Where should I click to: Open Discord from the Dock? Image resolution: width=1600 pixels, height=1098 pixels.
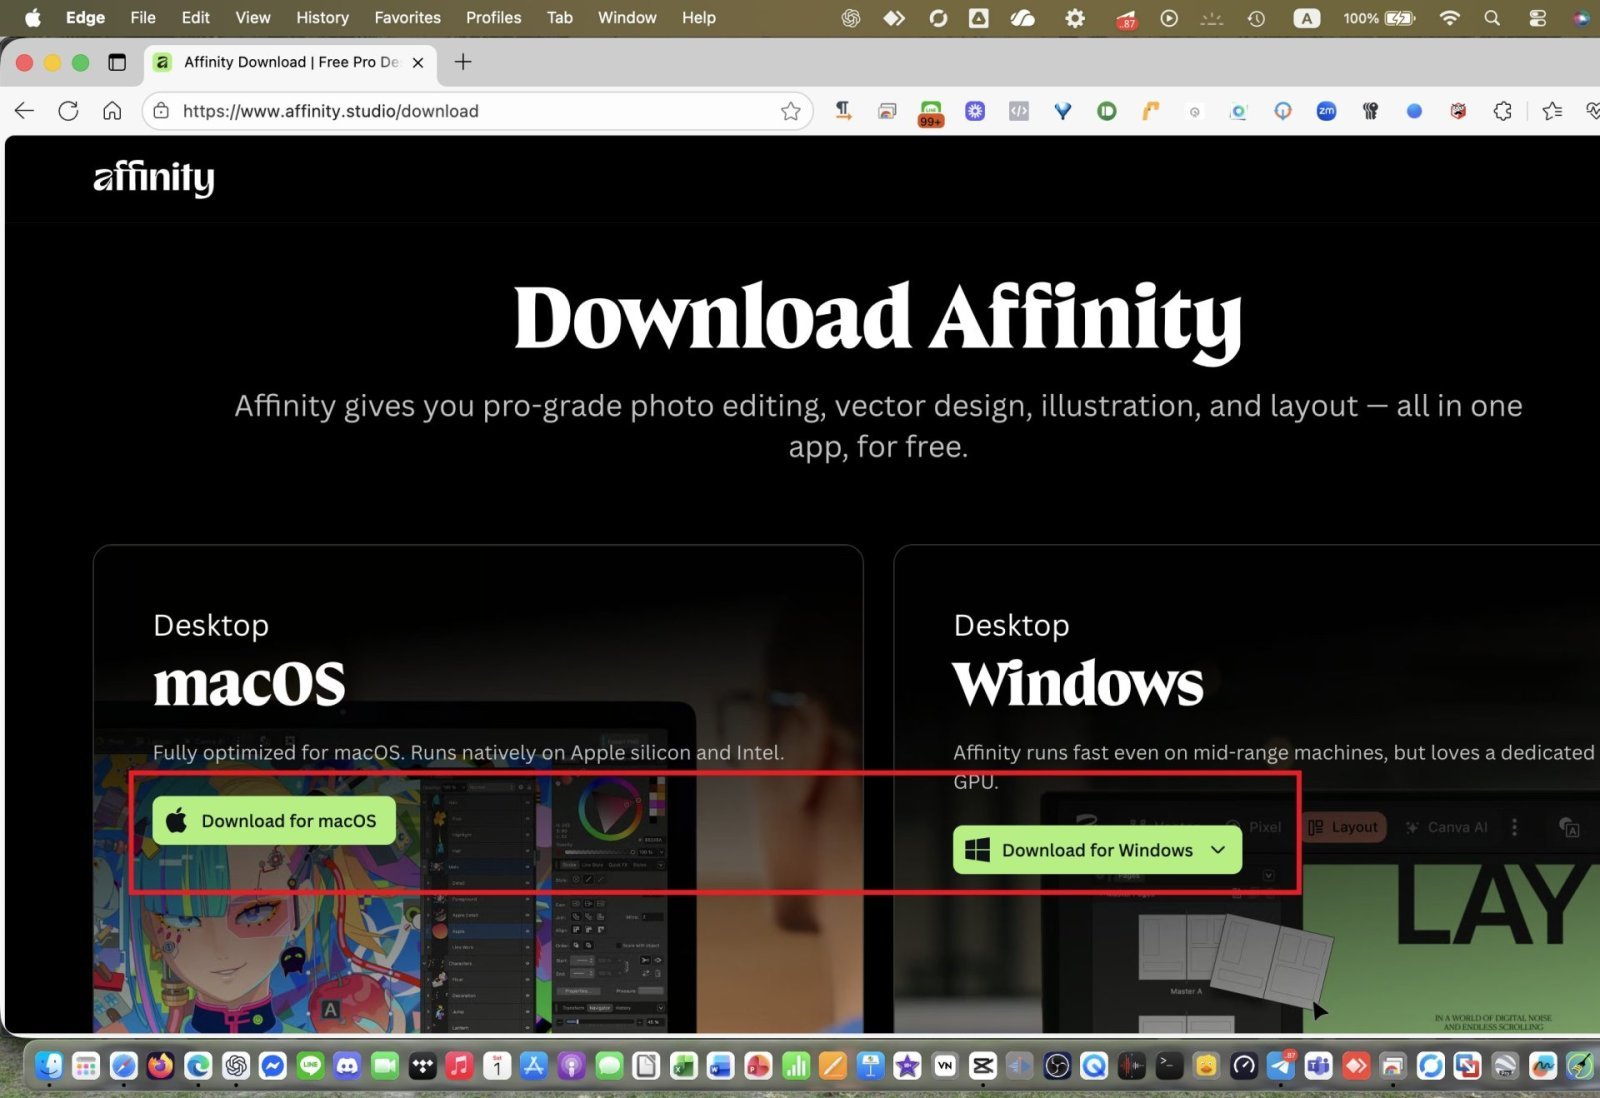[347, 1066]
